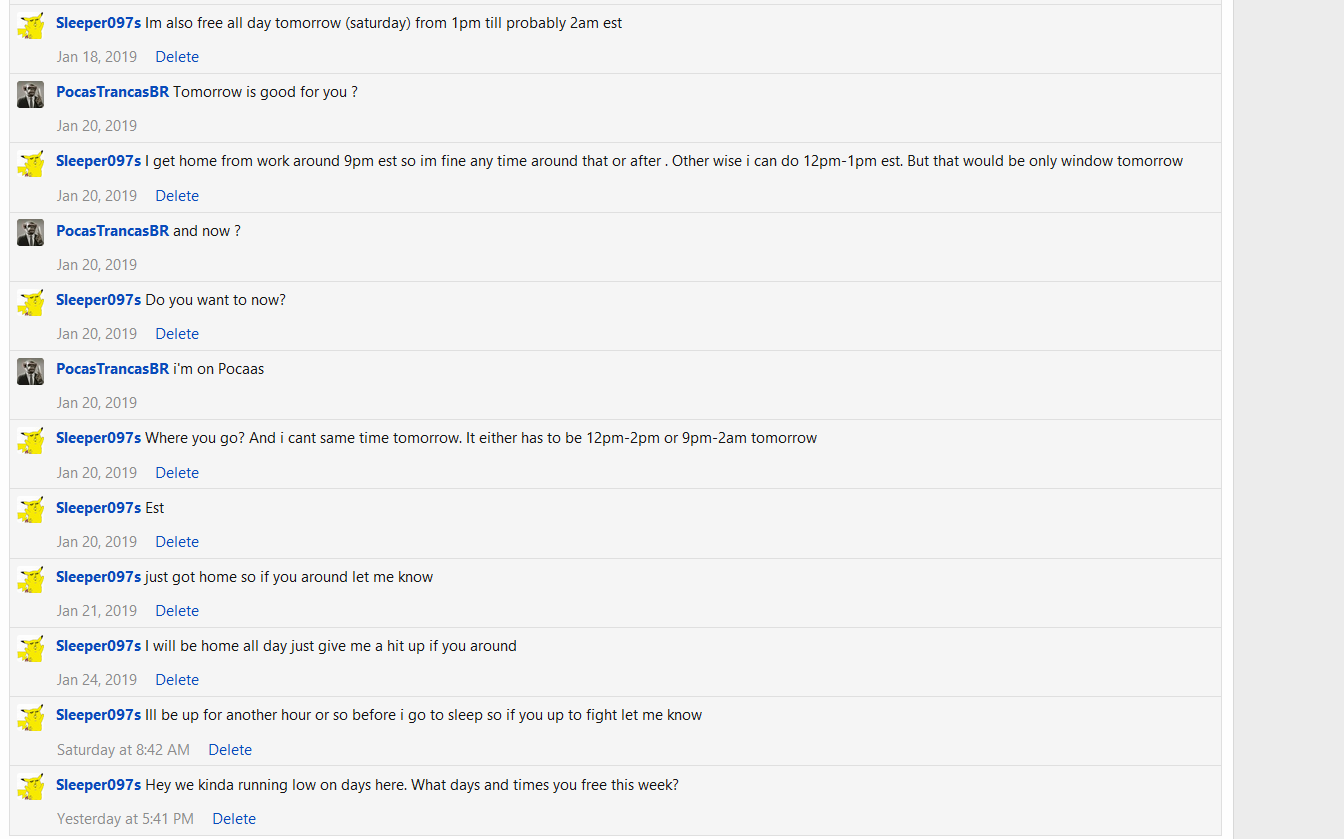
Task: Click PocasTrancasBR avatar beside 'i'm on Pocaas'
Action: pyautogui.click(x=31, y=371)
